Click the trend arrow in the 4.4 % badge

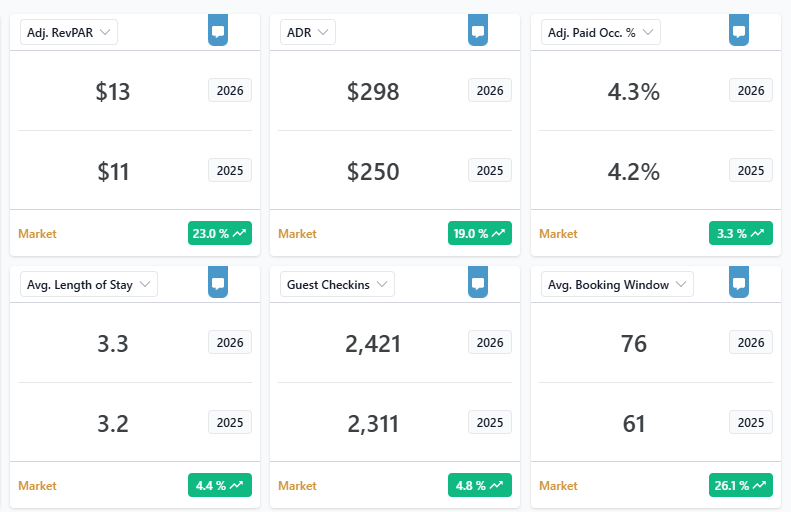coord(237,485)
